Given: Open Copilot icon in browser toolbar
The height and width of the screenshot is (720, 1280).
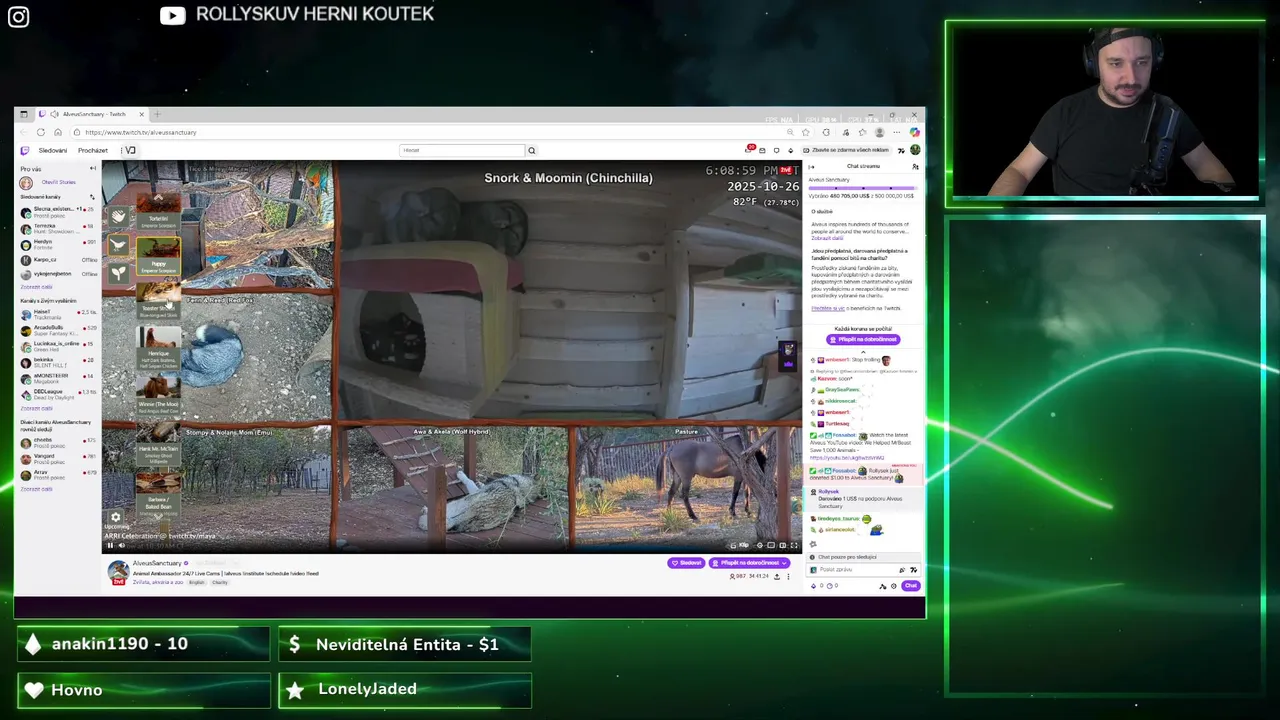Looking at the screenshot, I should pyautogui.click(x=915, y=132).
